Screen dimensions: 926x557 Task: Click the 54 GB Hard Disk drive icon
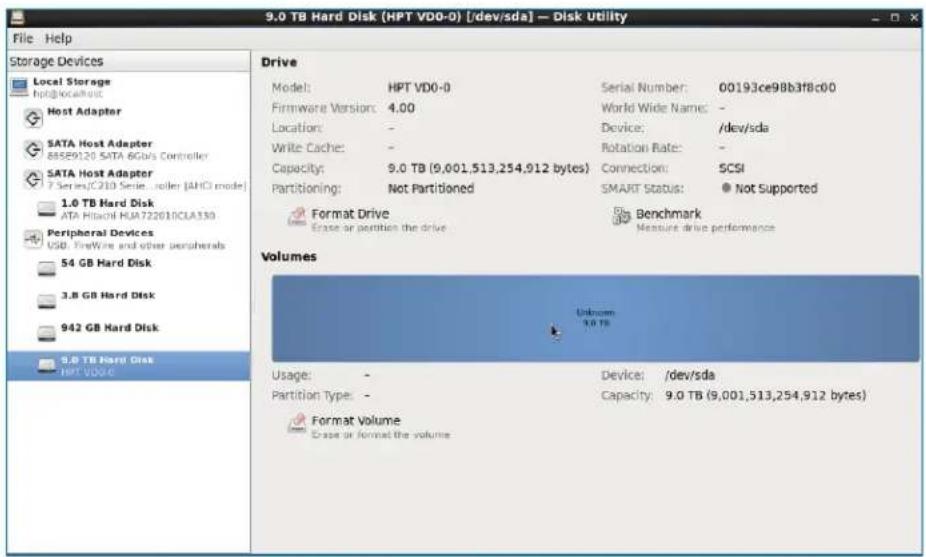[47, 269]
